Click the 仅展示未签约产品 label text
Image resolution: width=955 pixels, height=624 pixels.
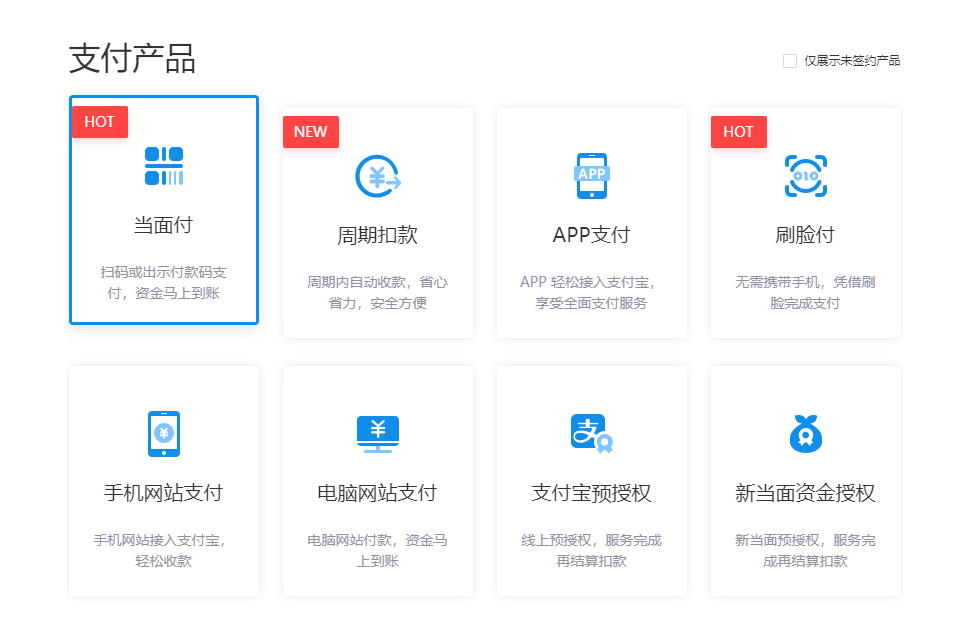click(852, 61)
